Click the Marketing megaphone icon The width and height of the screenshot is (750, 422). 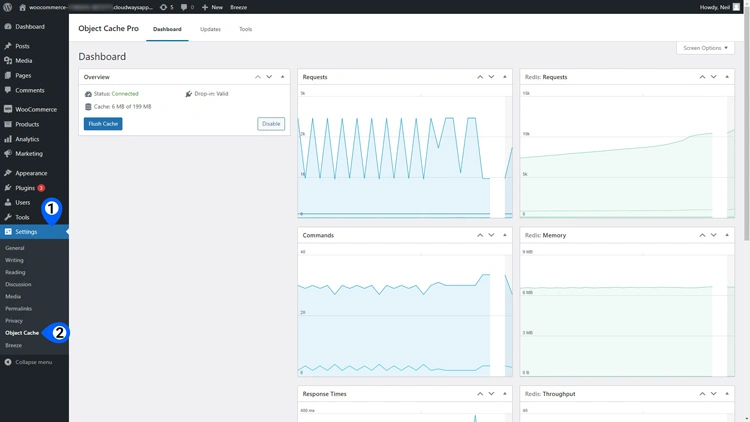click(8, 154)
